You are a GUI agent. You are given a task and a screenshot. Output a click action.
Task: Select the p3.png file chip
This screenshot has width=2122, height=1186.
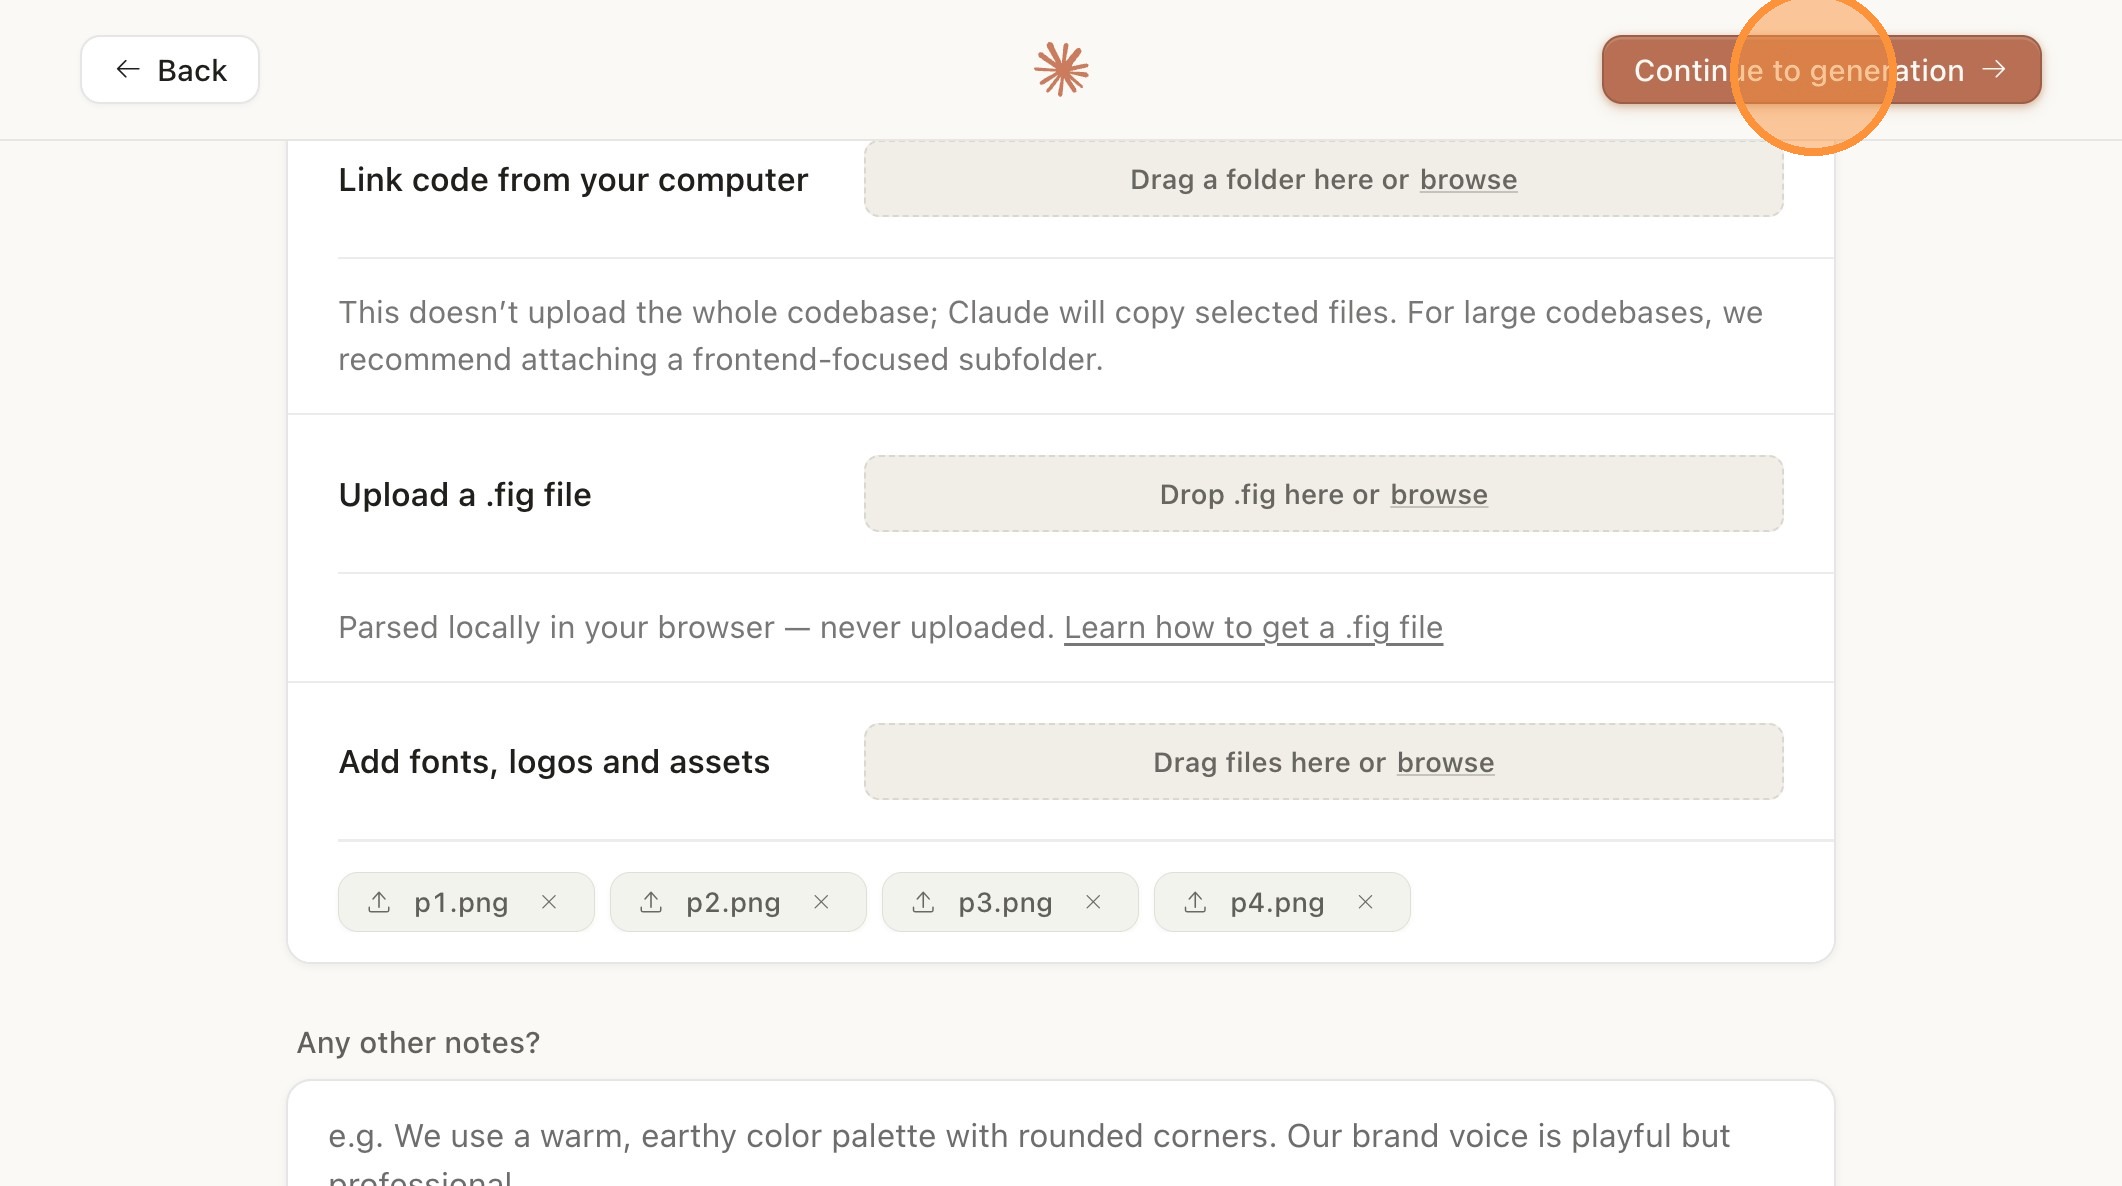[1004, 902]
